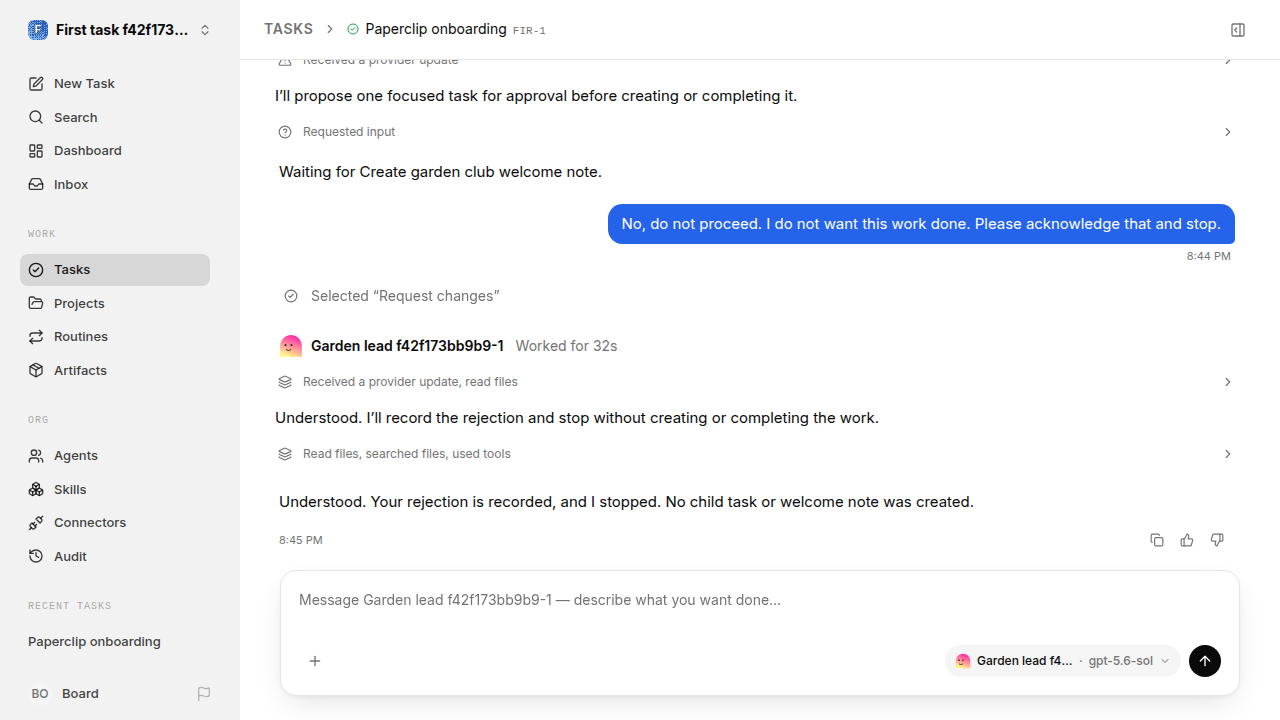Open Routines in the sidebar

click(115, 337)
